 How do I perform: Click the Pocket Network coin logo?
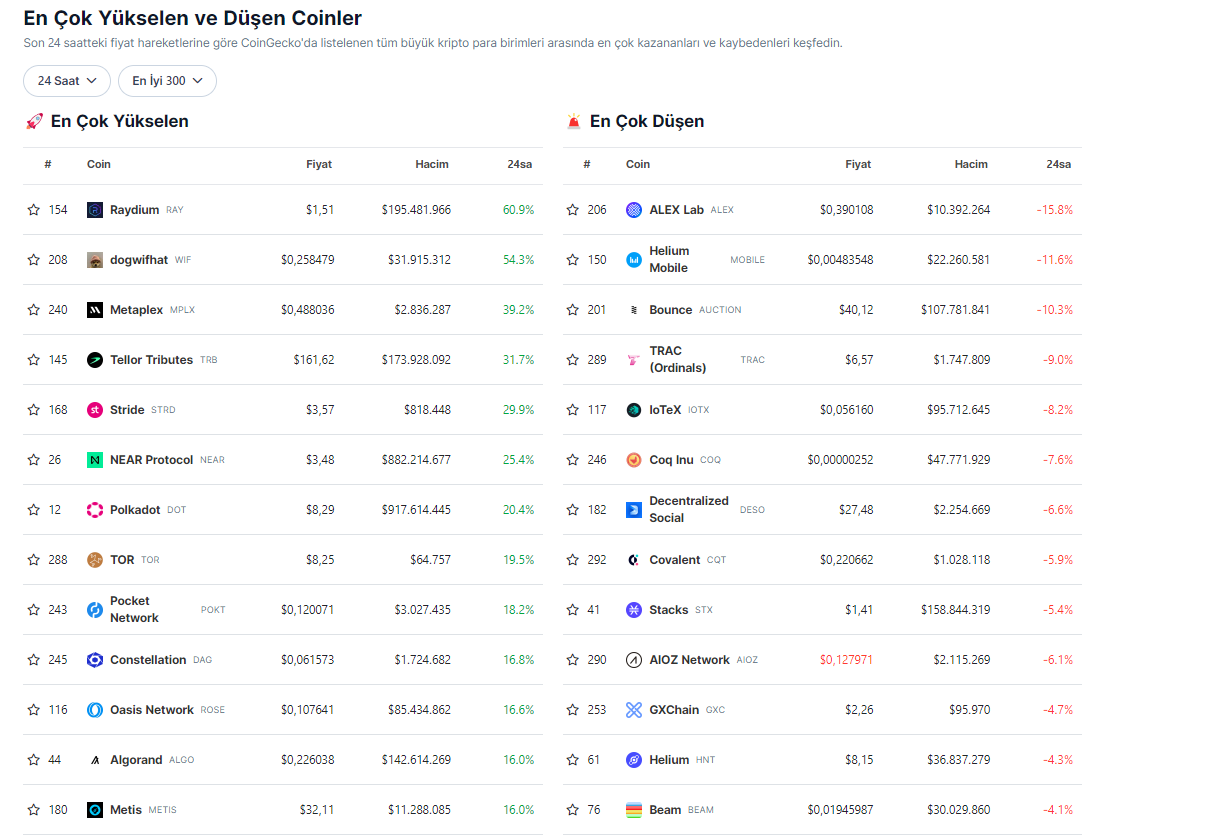[x=95, y=610]
